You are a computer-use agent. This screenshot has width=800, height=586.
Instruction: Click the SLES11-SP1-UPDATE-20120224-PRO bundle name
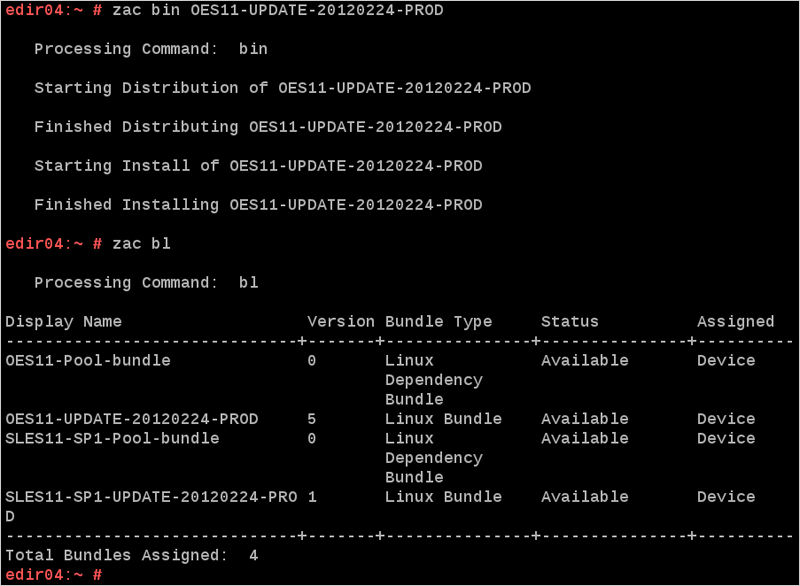point(151,497)
